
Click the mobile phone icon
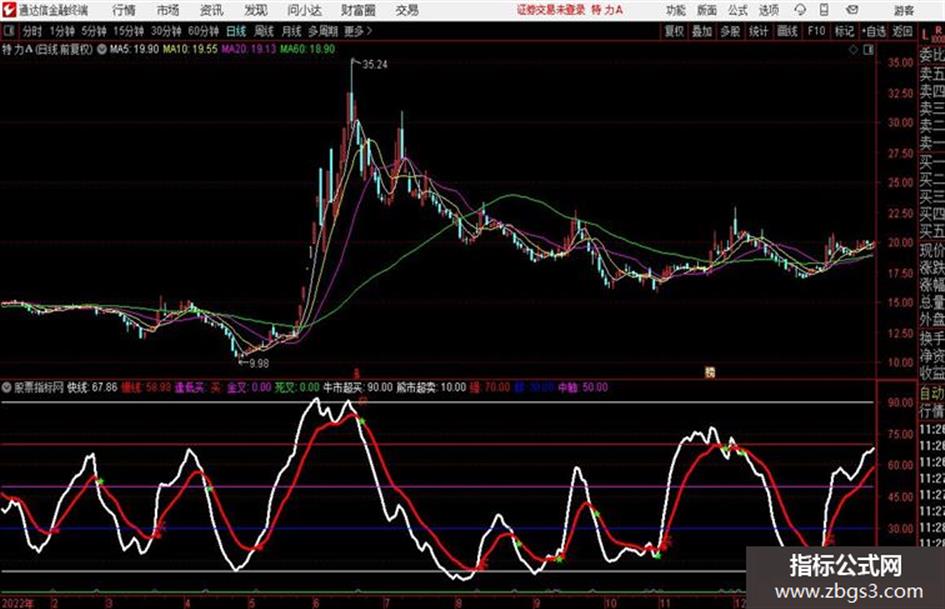coord(824,10)
